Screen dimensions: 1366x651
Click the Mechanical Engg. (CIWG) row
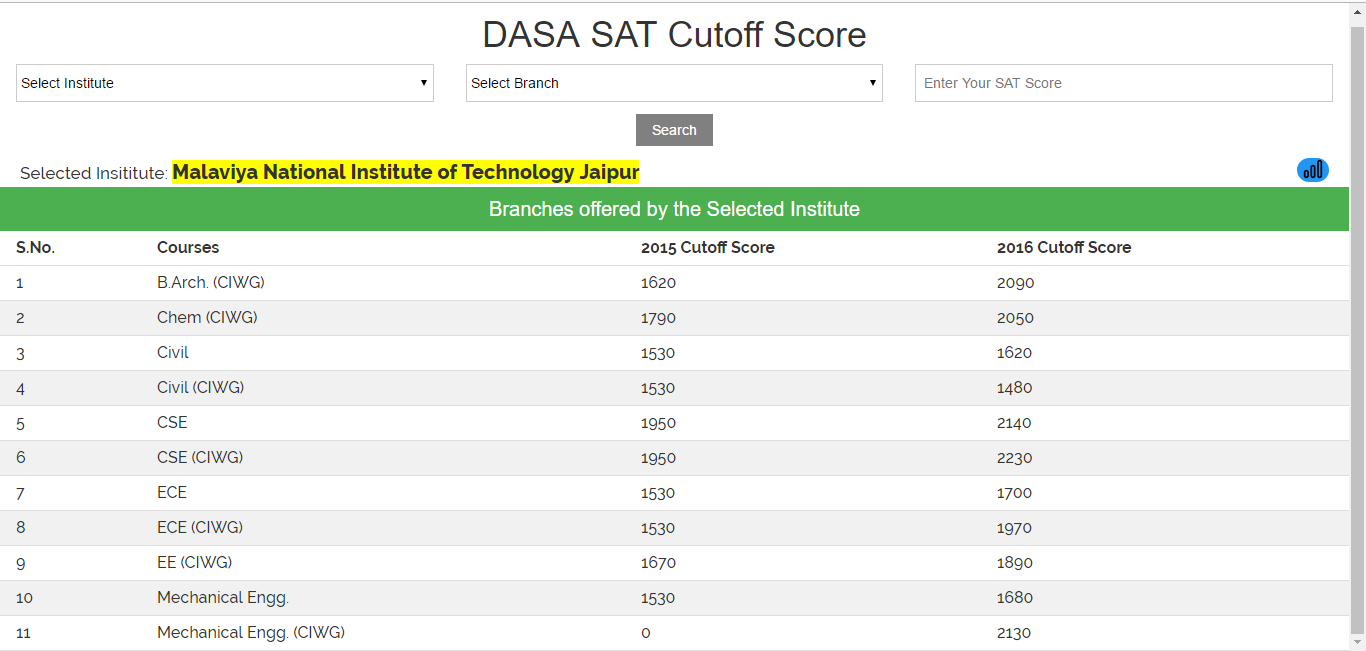[251, 633]
